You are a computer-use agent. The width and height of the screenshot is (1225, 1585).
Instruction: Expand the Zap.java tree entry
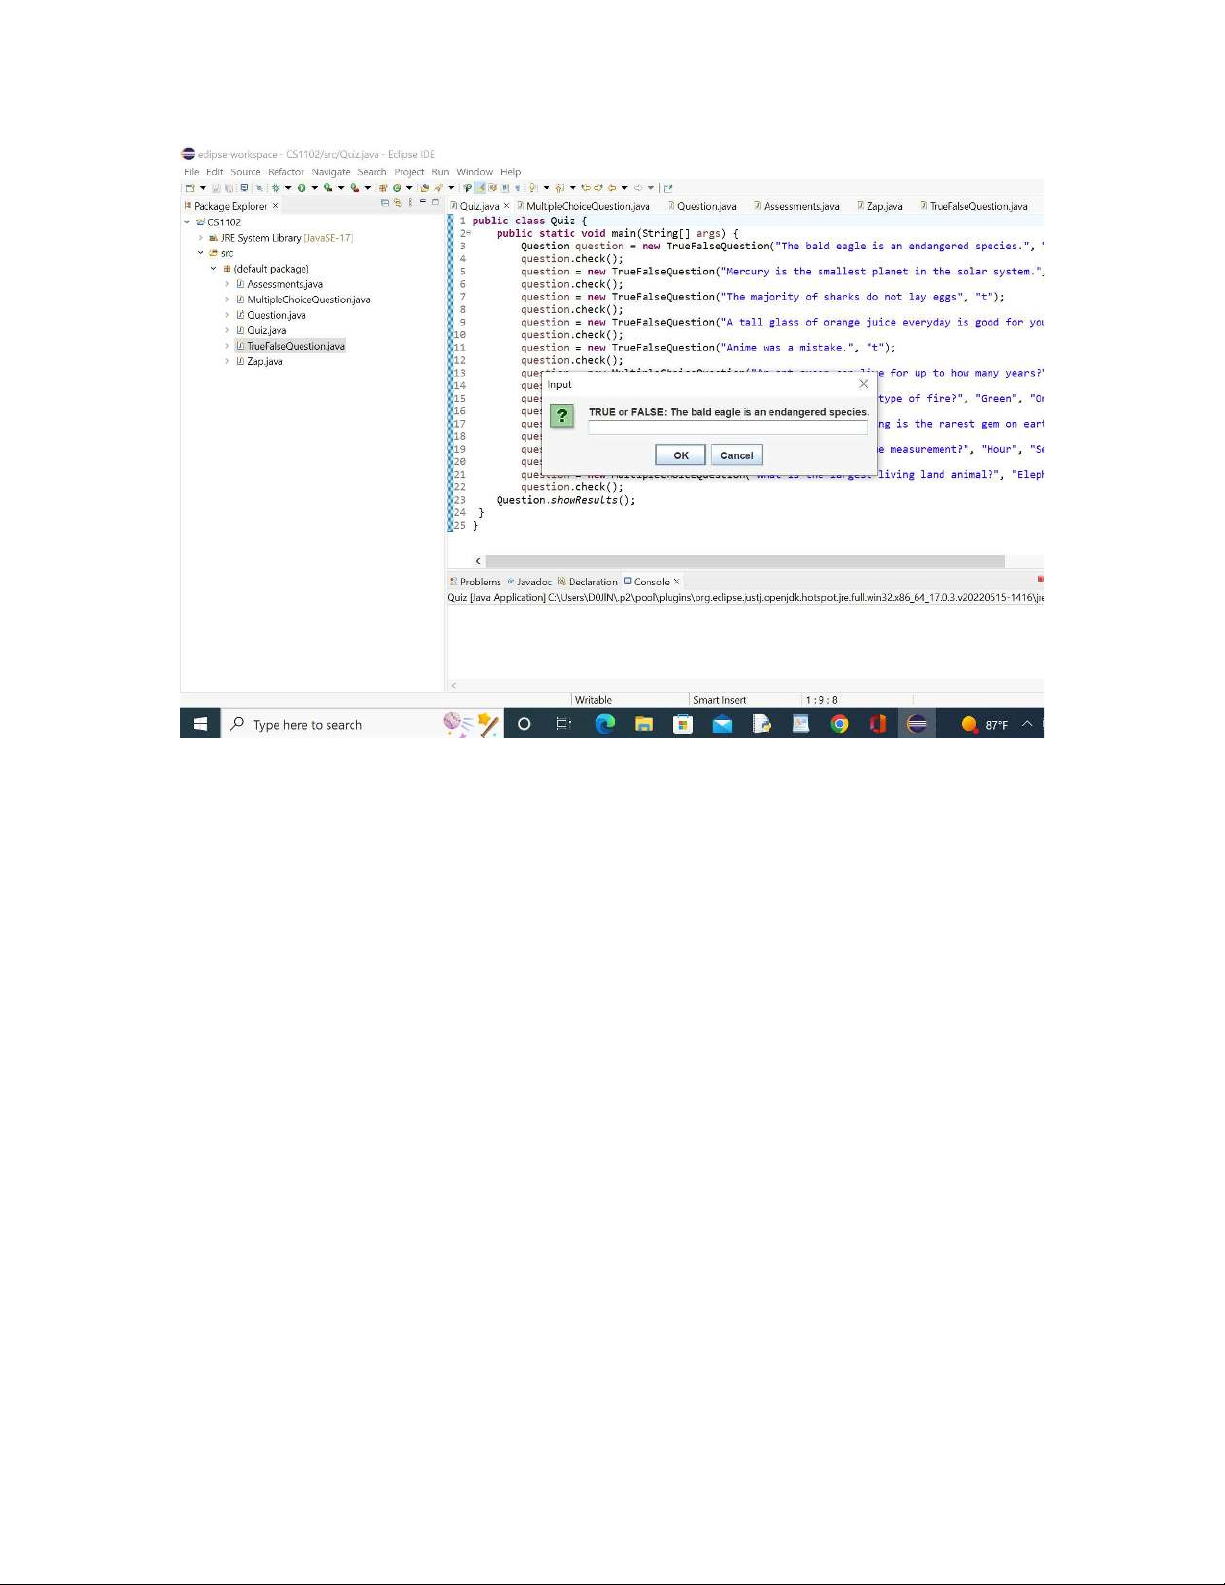pos(227,362)
